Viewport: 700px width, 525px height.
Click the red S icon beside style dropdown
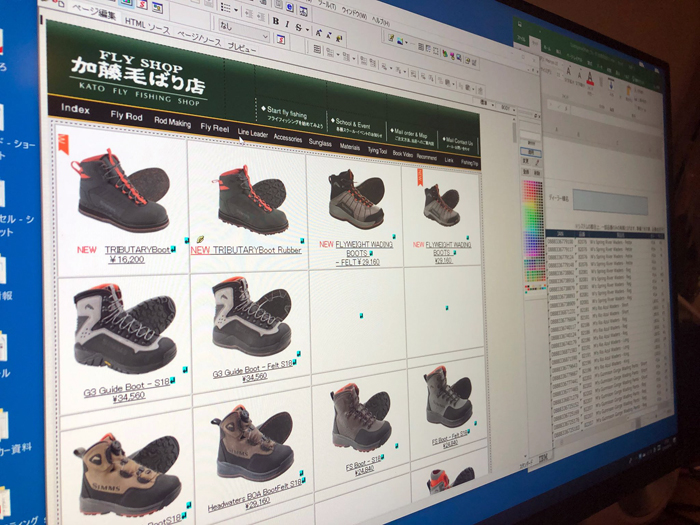[x=280, y=39]
